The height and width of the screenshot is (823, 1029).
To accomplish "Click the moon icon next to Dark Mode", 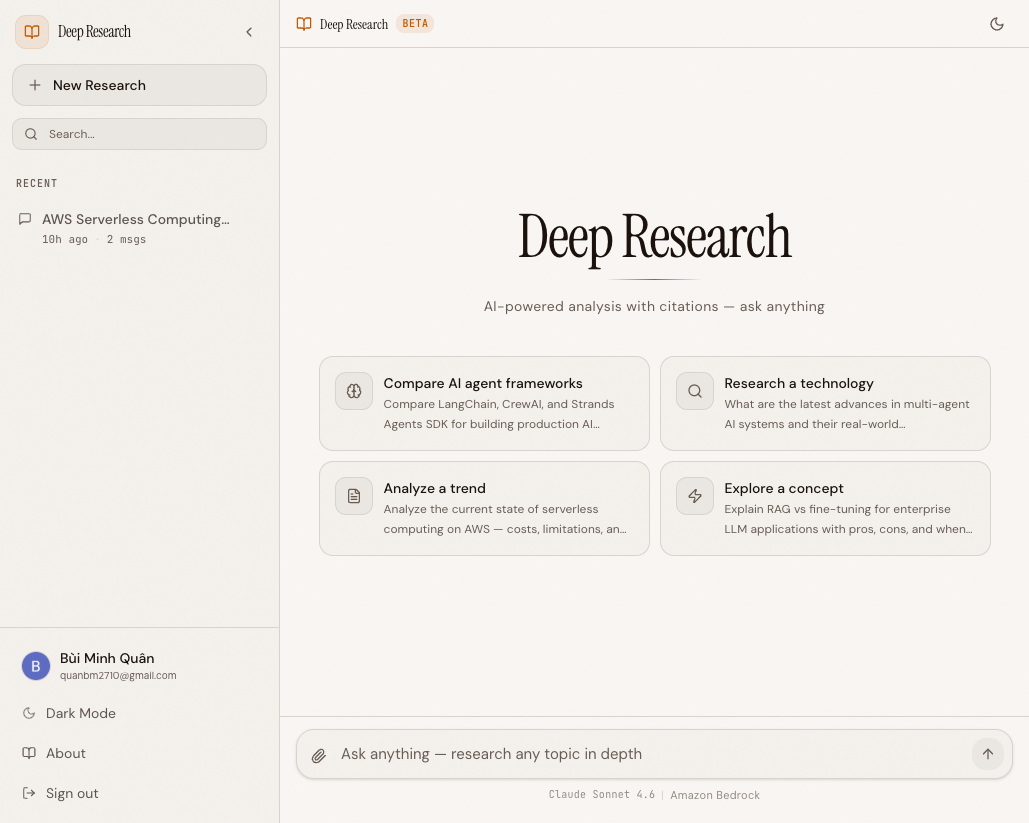I will (29, 713).
